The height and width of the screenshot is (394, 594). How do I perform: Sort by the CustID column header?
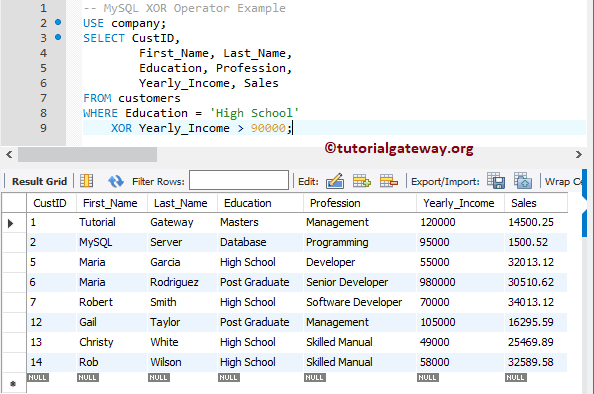51,203
